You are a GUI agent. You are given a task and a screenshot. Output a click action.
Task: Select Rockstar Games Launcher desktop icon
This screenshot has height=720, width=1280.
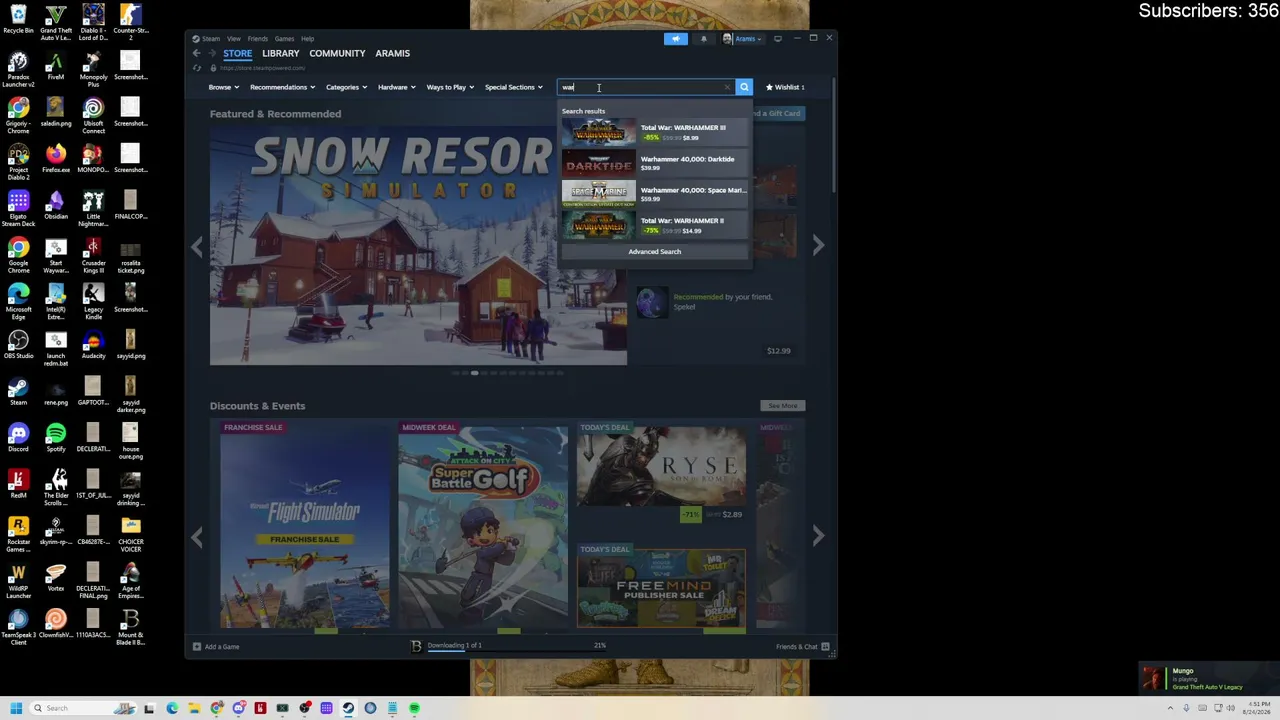point(18,535)
